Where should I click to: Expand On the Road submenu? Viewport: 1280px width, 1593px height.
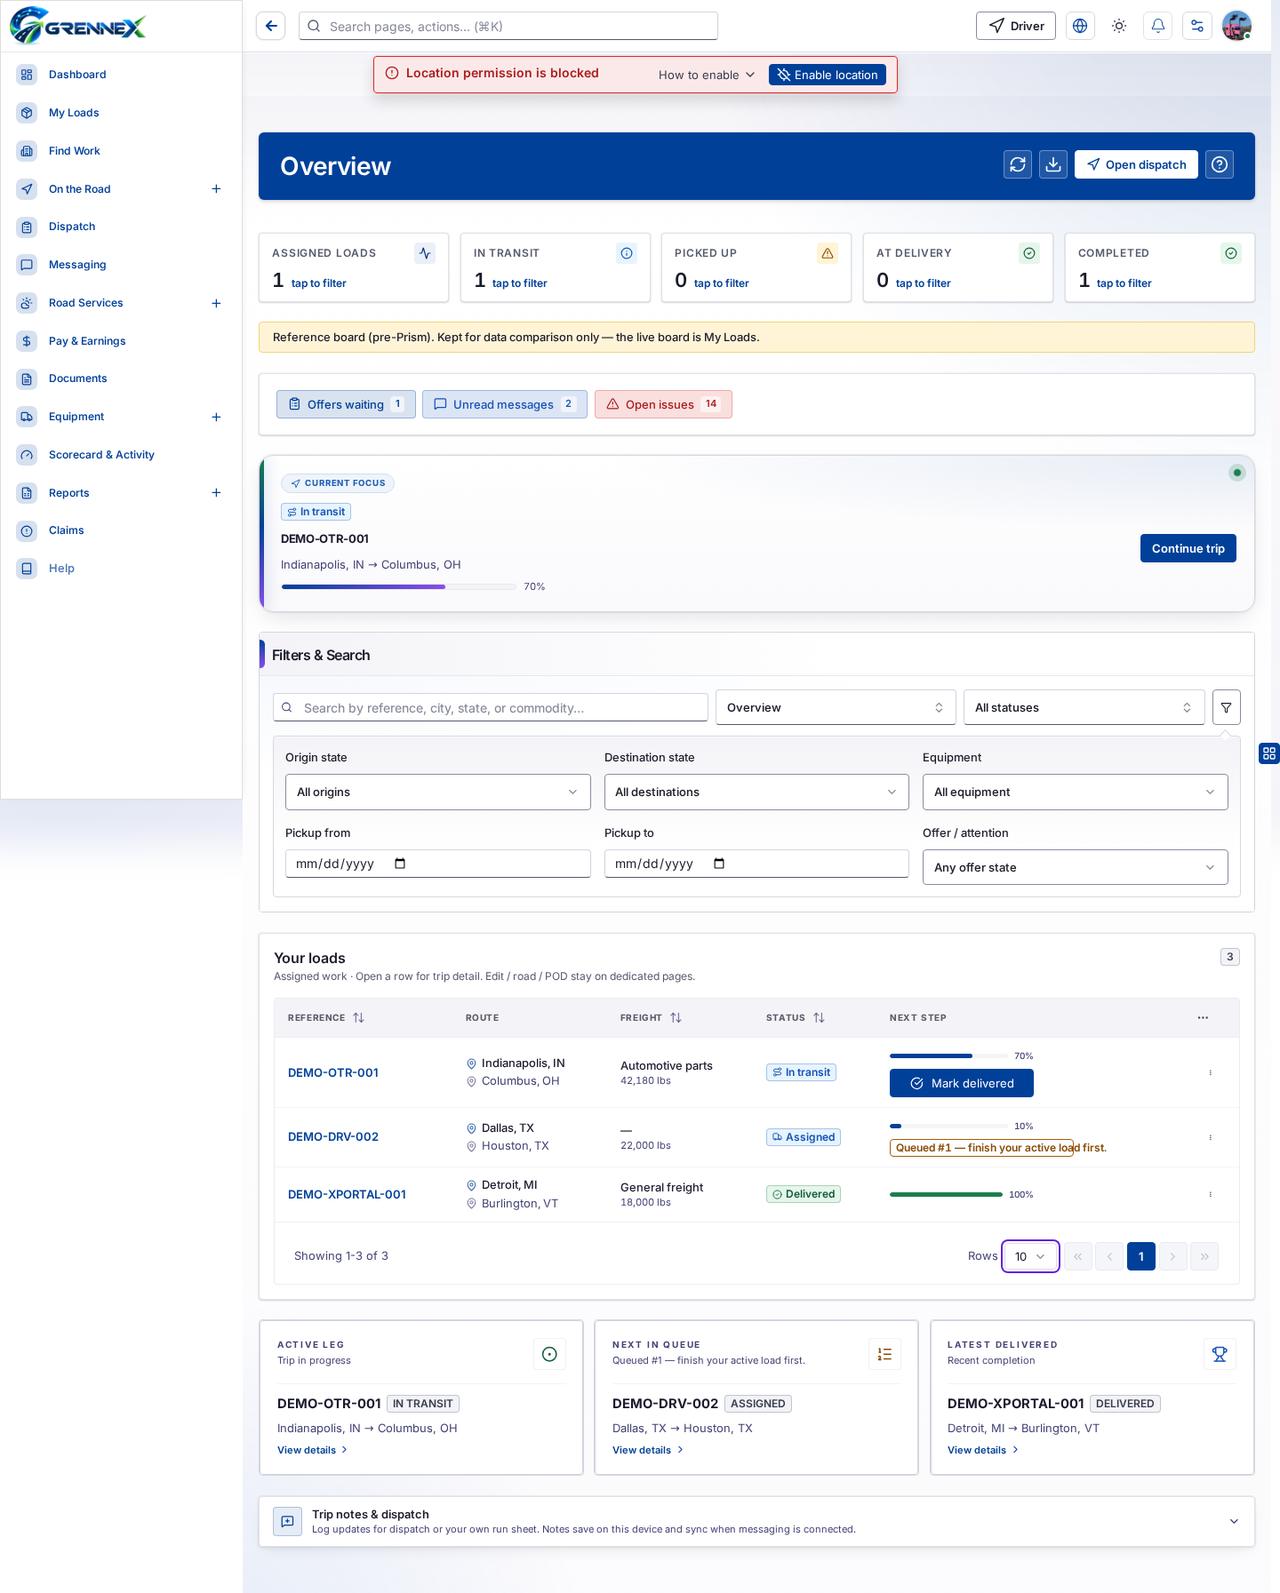click(x=216, y=189)
